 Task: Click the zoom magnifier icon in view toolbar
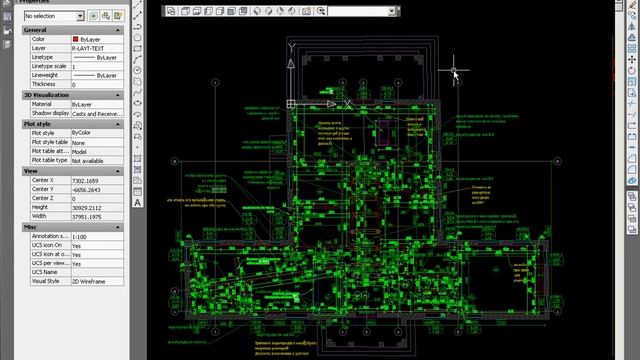pyautogui.click(x=321, y=11)
